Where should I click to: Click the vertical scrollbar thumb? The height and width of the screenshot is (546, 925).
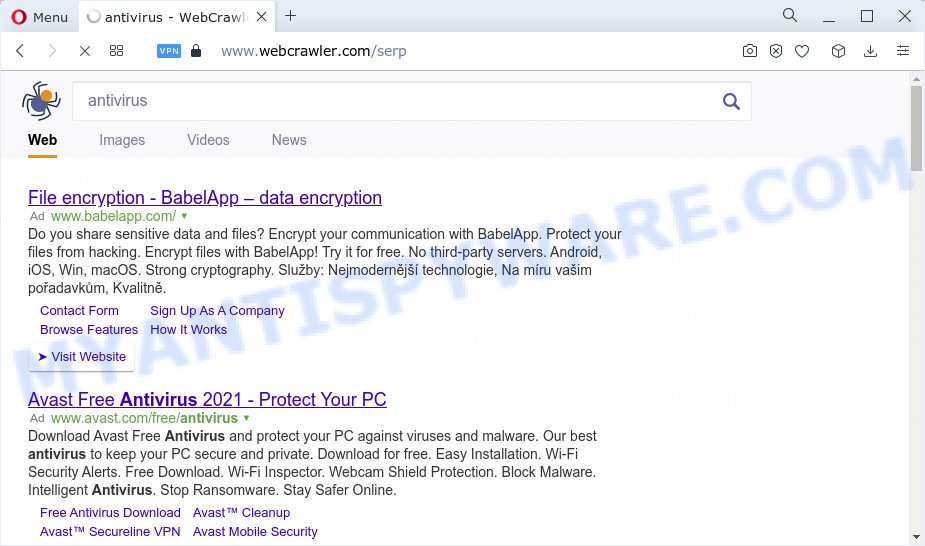tap(916, 128)
